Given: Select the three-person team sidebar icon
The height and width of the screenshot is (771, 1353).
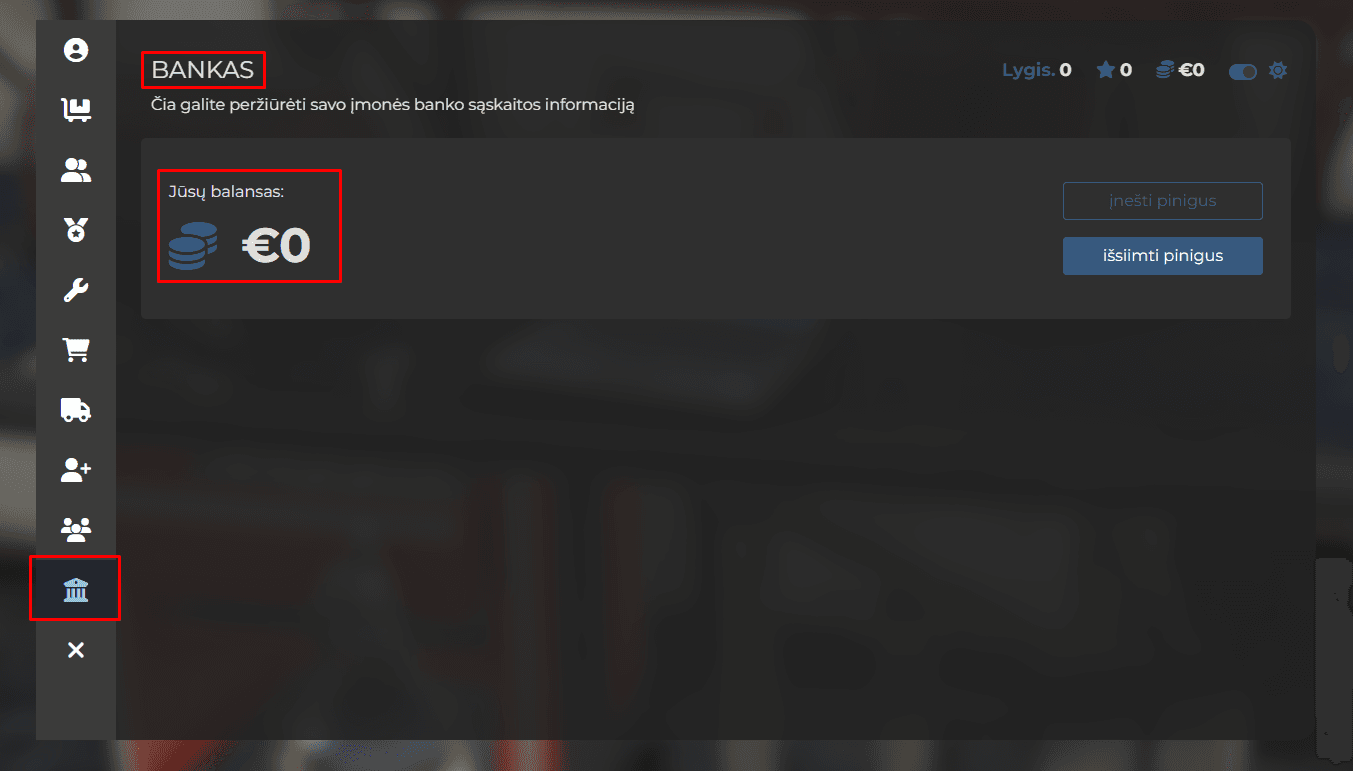Looking at the screenshot, I should (x=76, y=530).
